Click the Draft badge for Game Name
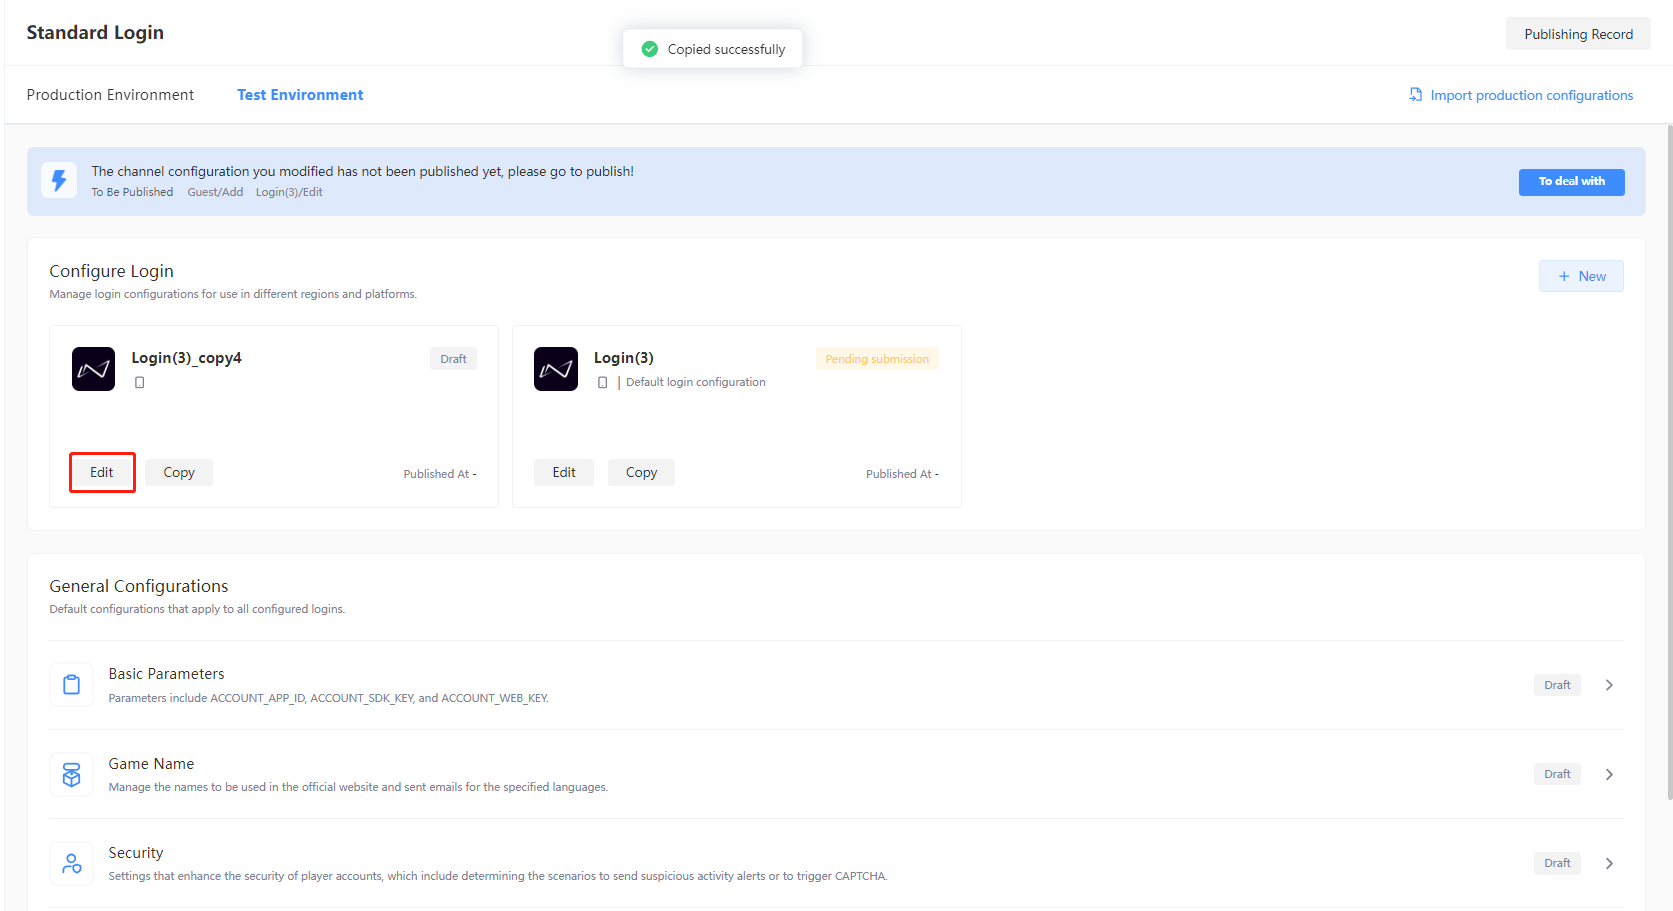The image size is (1673, 911). pos(1557,774)
